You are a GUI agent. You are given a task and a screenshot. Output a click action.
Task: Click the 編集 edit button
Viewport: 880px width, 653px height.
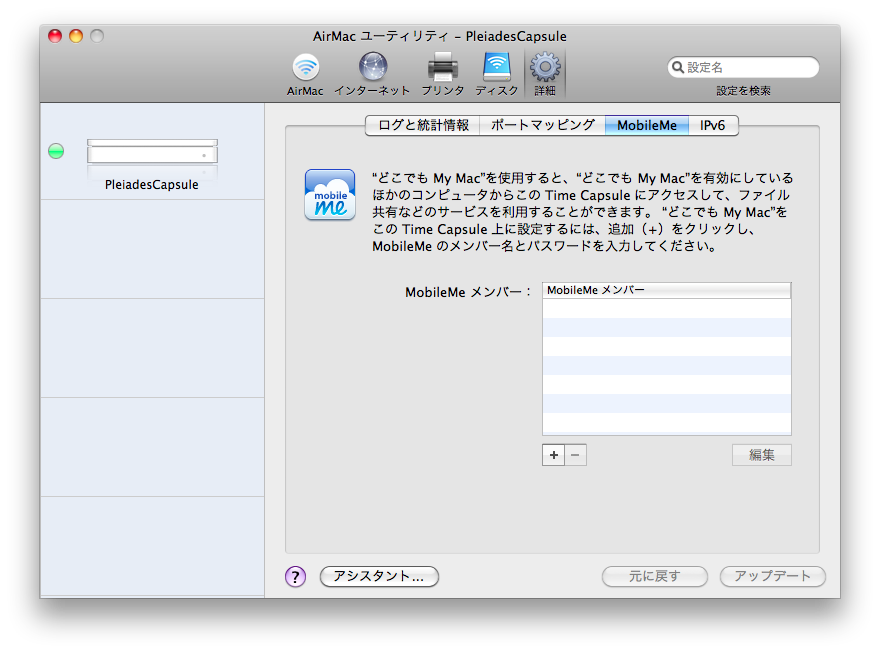tap(762, 455)
